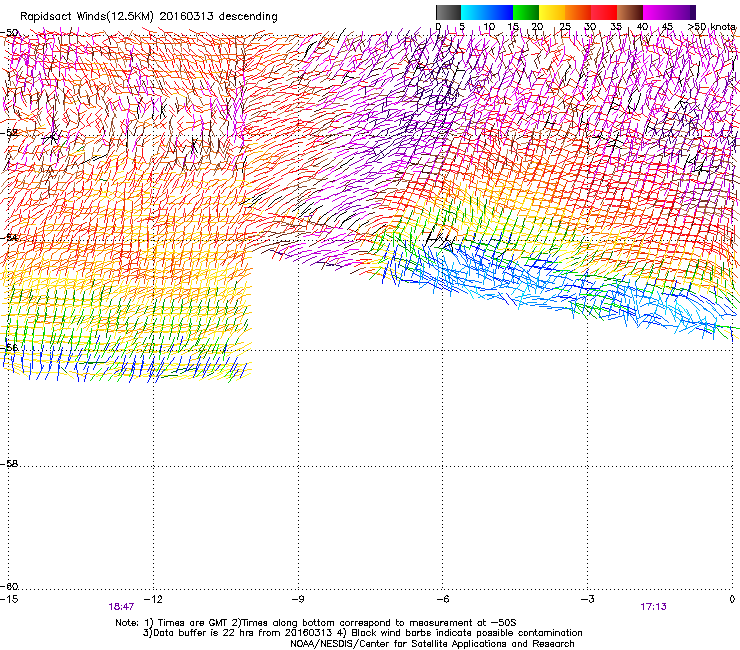Click the 17:13 swath time label
The height and width of the screenshot is (650, 740).
pyautogui.click(x=654, y=607)
